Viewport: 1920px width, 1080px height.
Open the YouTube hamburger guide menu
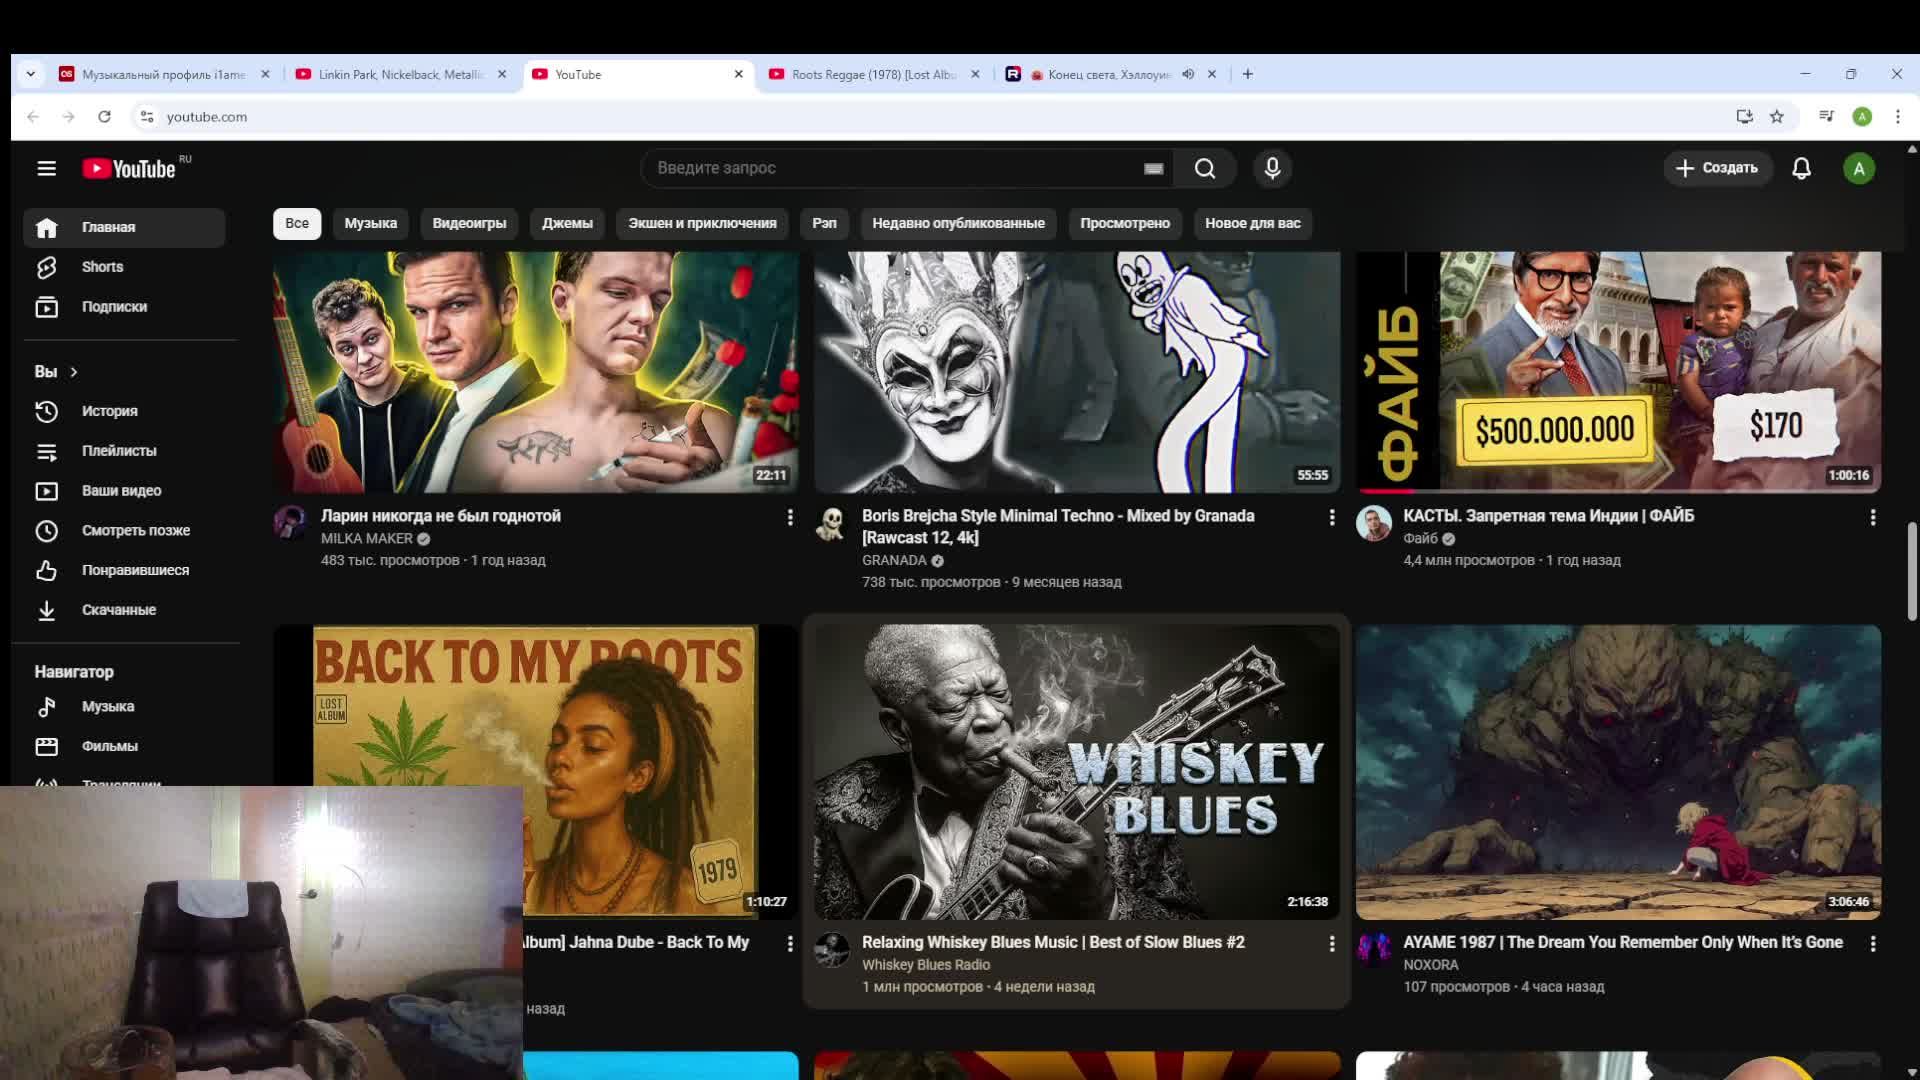click(x=46, y=168)
